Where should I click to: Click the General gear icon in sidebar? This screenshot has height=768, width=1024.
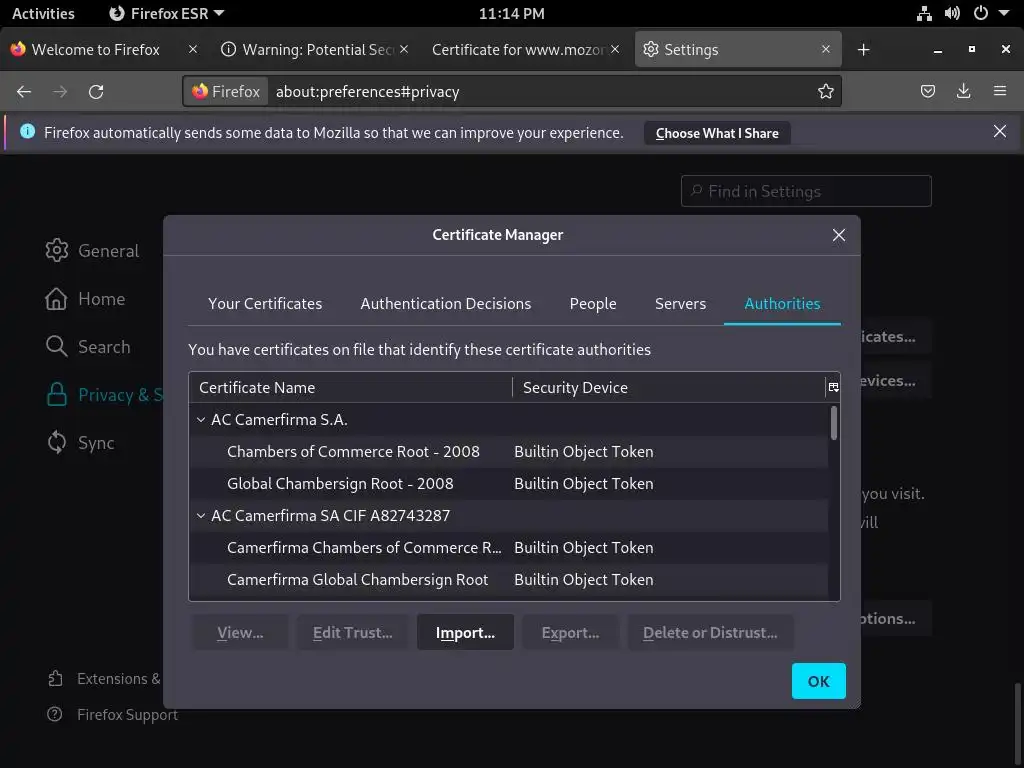point(57,250)
